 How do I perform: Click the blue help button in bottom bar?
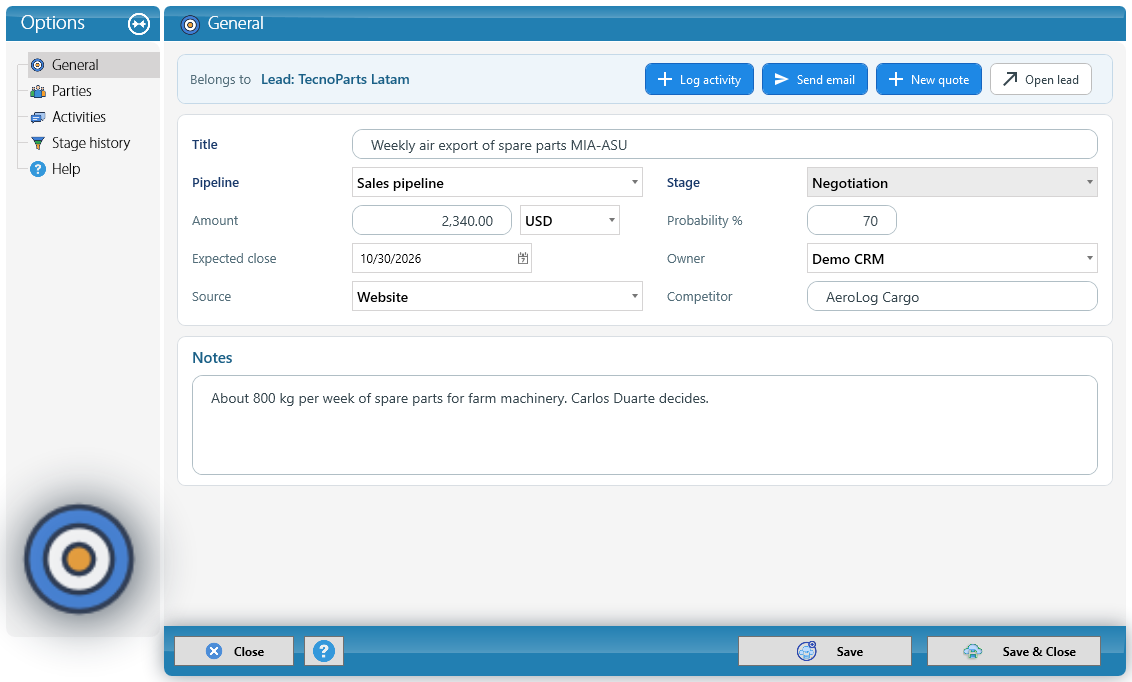[323, 651]
